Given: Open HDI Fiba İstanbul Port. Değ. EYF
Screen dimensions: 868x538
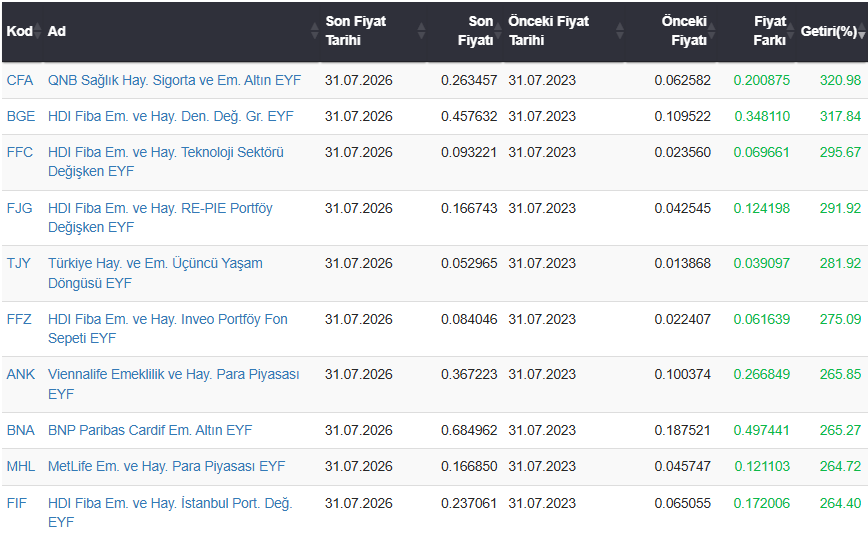Looking at the screenshot, I should click(170, 513).
